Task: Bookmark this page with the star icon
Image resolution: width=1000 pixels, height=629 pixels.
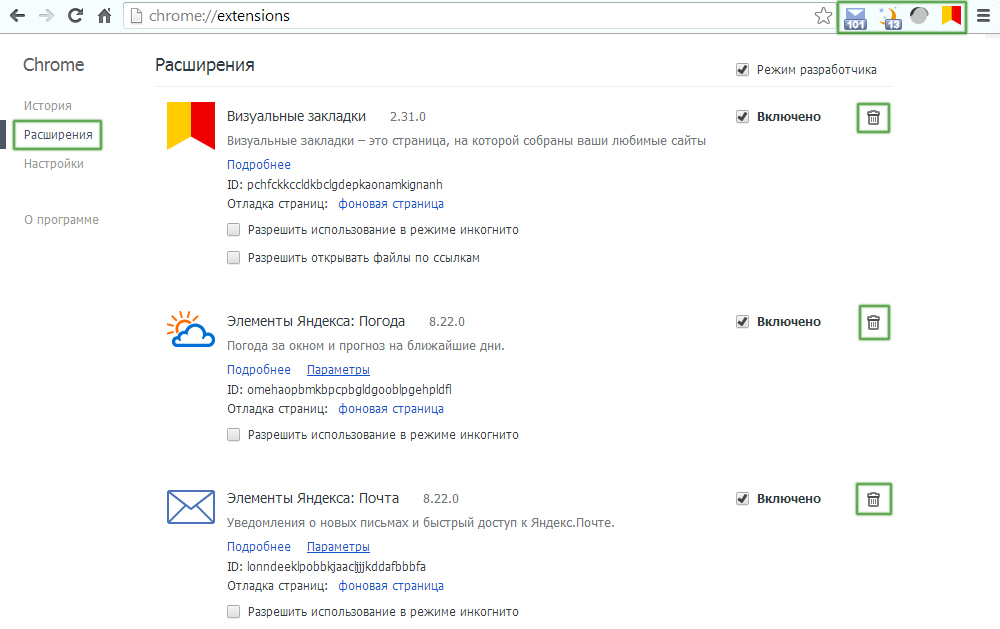Action: pos(823,15)
